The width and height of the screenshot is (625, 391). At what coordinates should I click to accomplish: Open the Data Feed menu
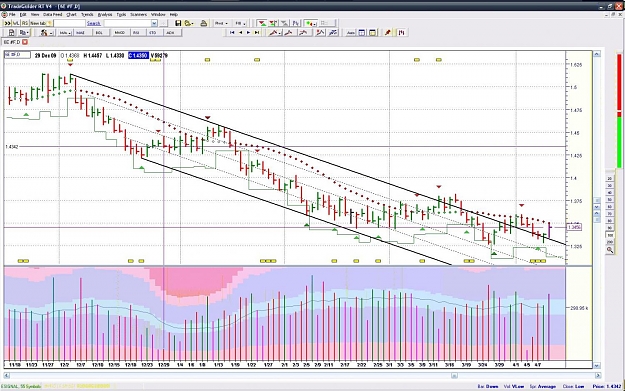[53, 14]
